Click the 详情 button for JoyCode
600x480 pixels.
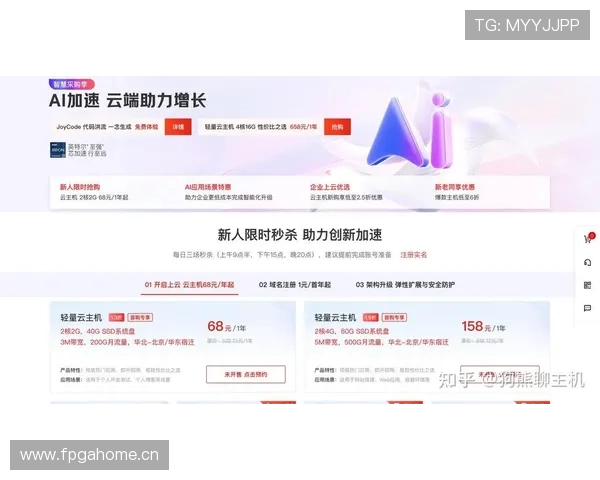tap(178, 127)
